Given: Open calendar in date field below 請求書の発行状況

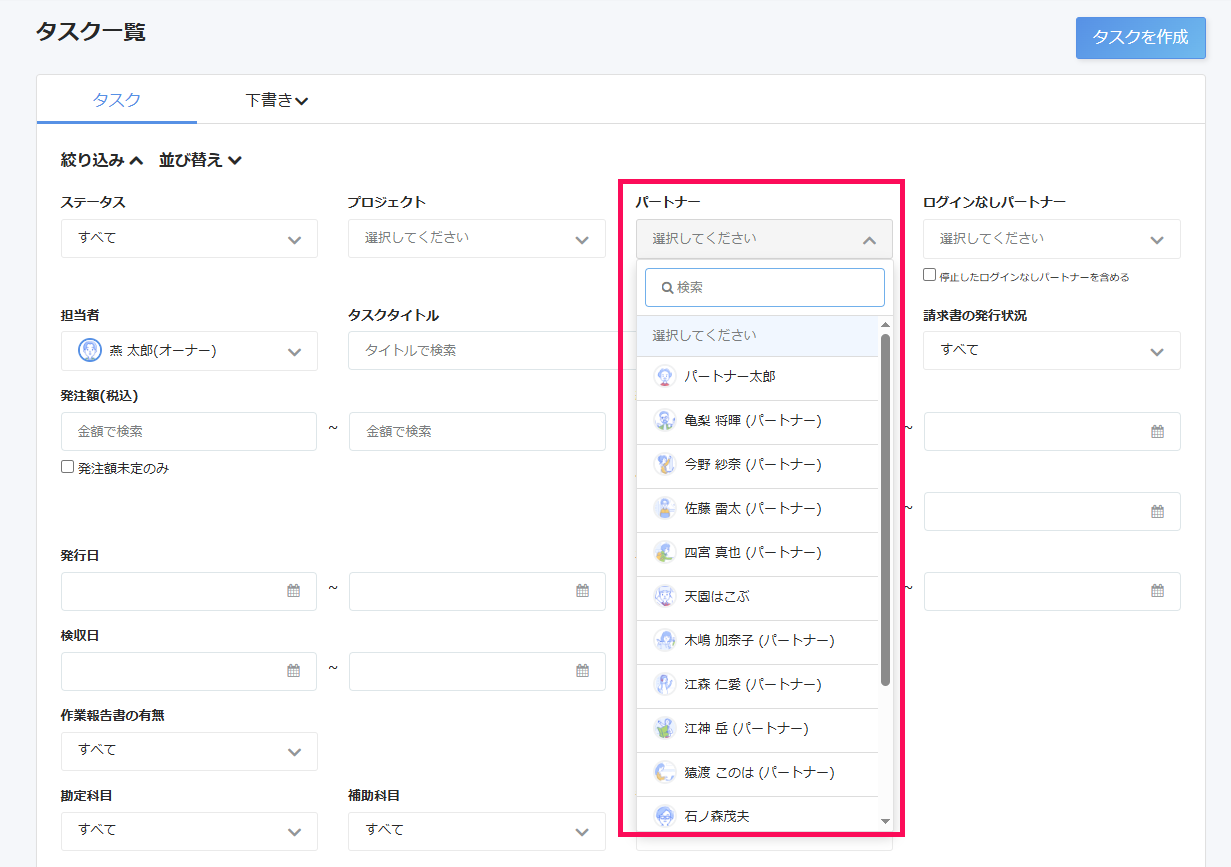Looking at the screenshot, I should click(1157, 431).
